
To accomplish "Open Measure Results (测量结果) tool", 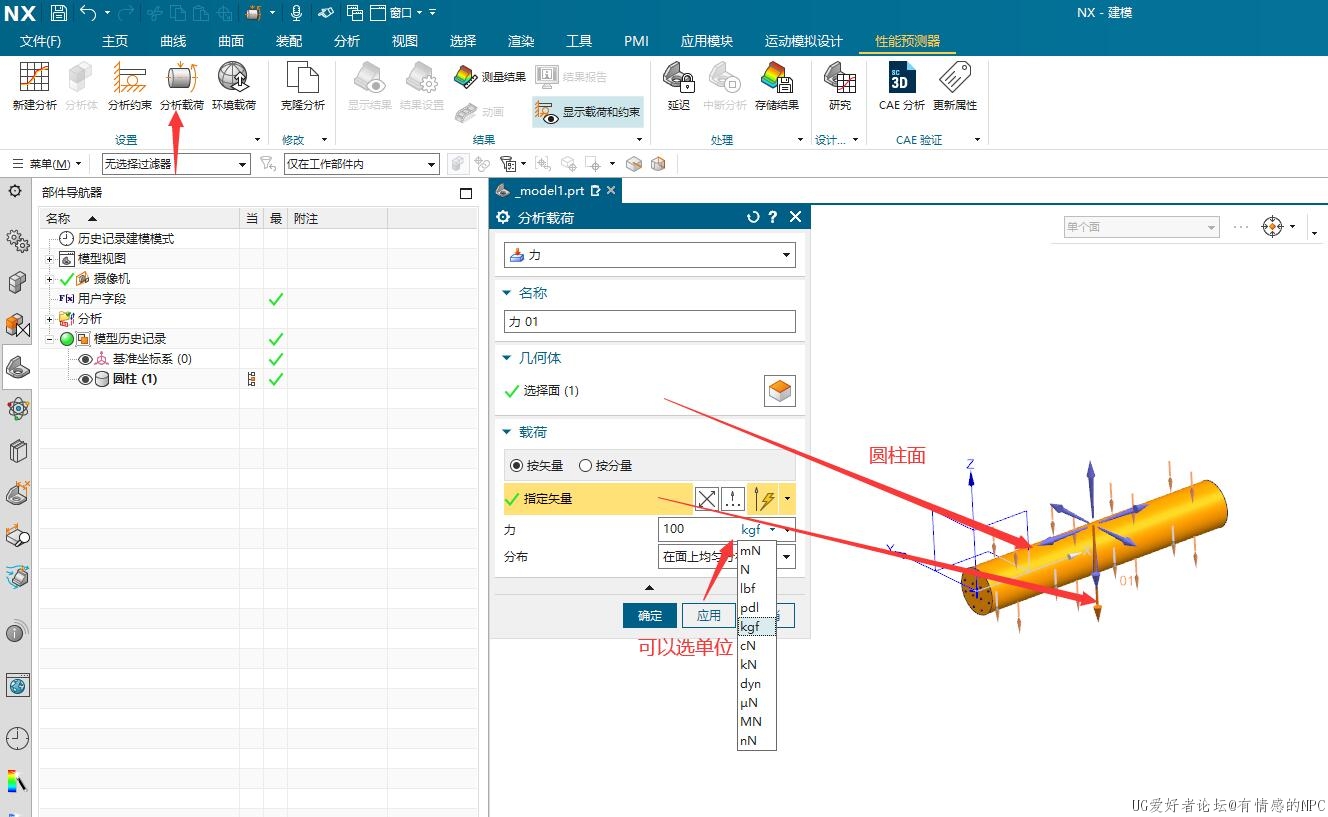I will click(490, 77).
